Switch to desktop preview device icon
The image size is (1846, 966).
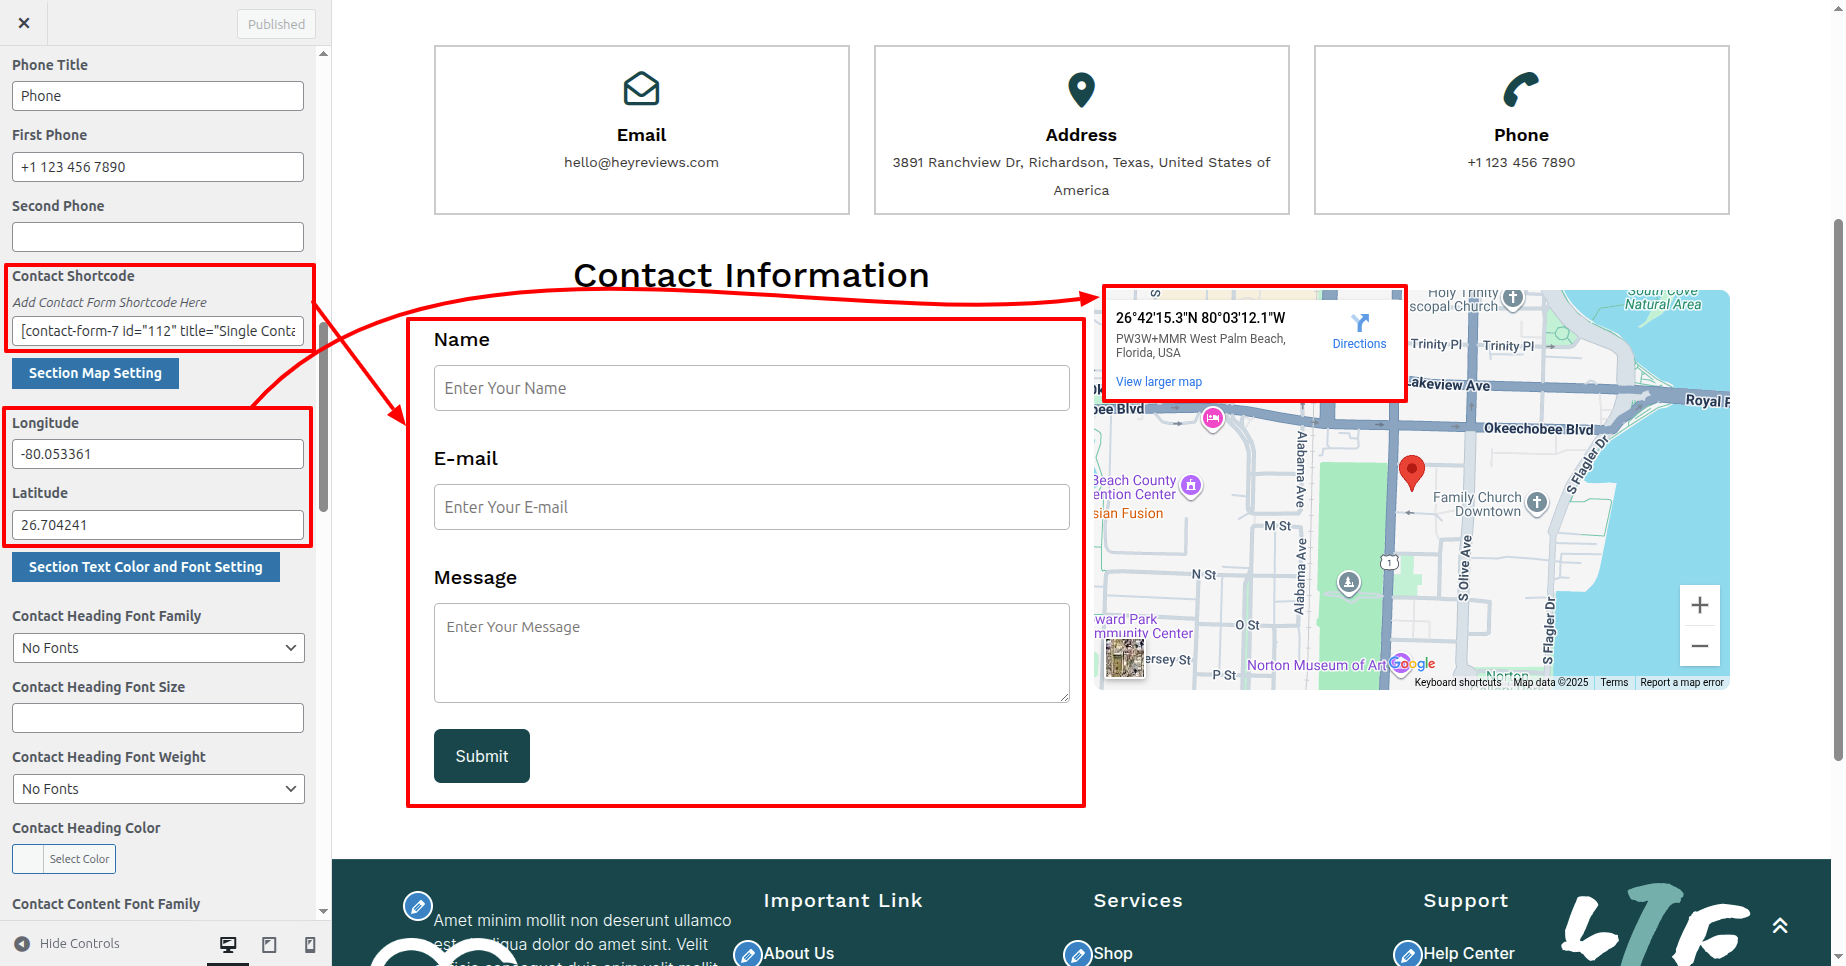228,944
